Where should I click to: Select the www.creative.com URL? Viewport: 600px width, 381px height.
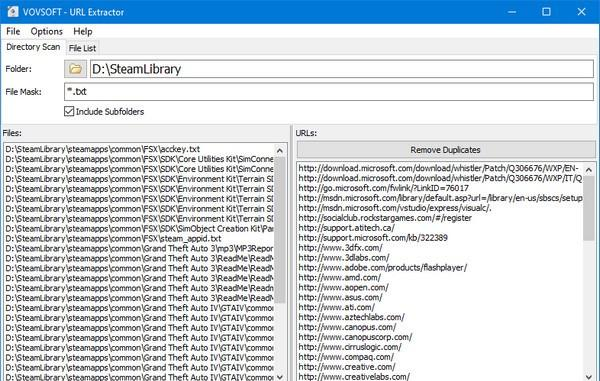click(347, 367)
